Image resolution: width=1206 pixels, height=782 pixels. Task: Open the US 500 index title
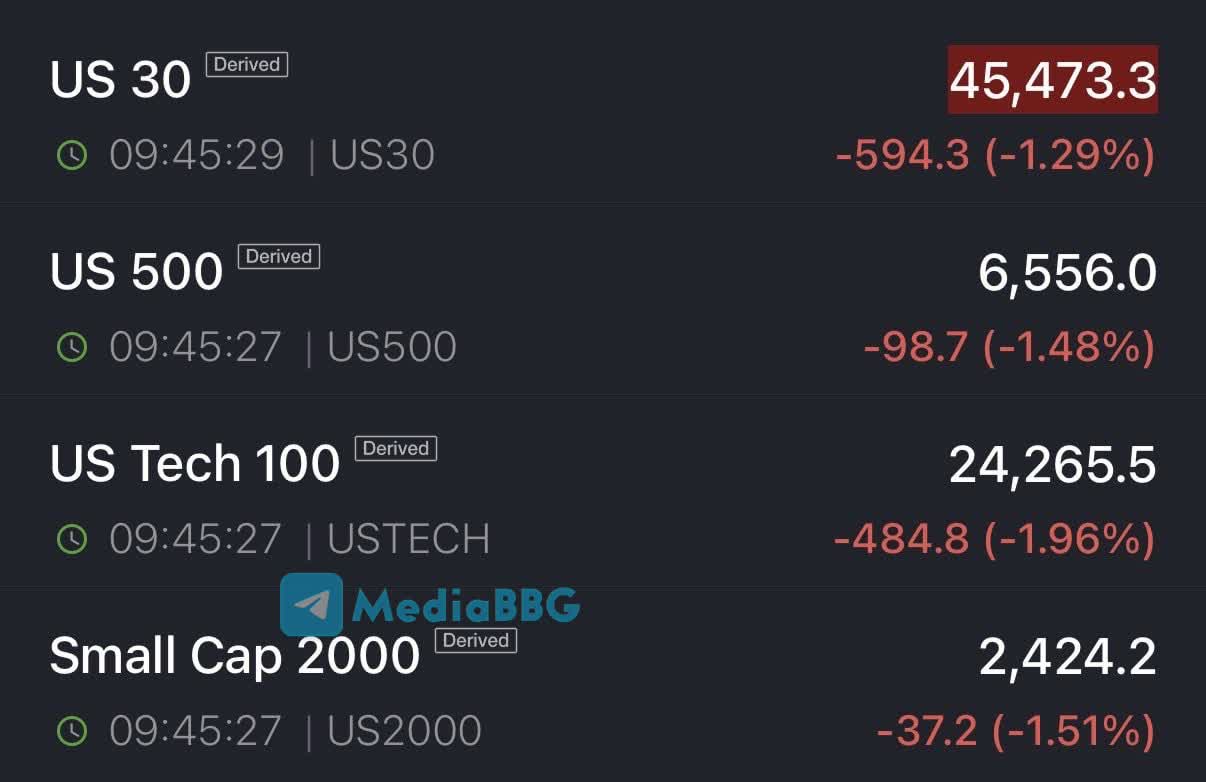[x=136, y=271]
